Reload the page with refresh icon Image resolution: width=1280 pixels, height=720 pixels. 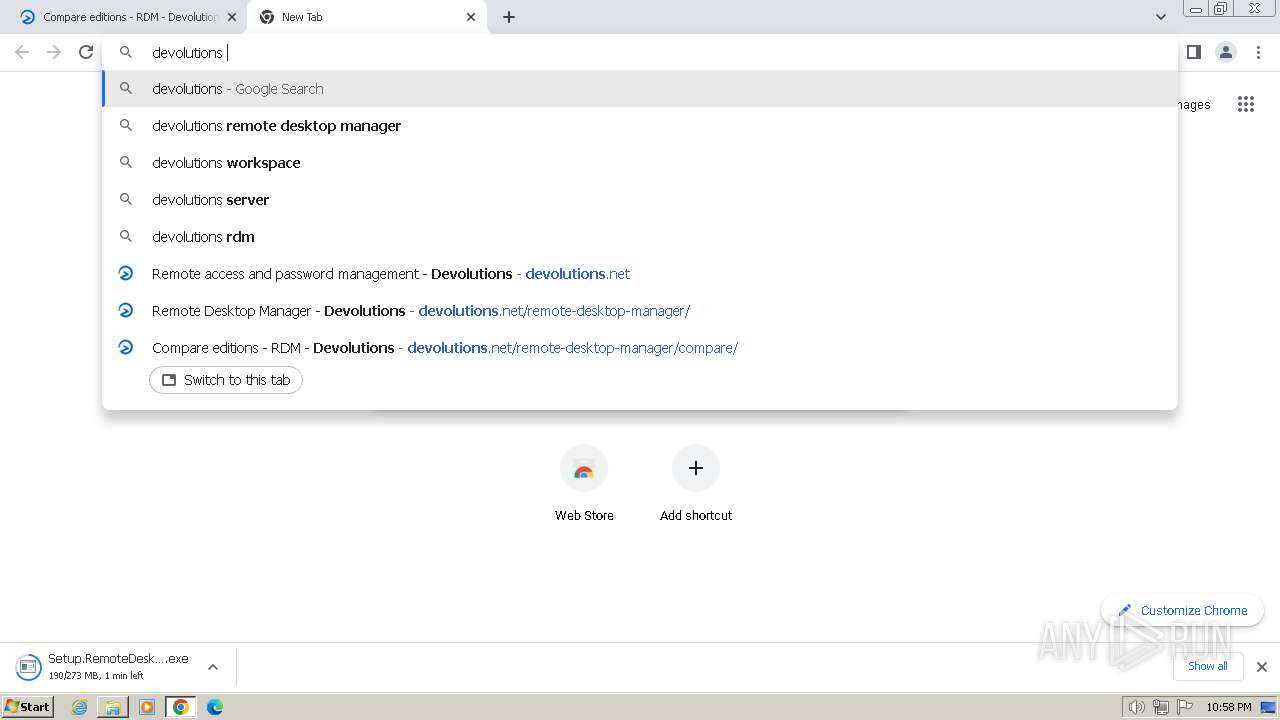[86, 52]
